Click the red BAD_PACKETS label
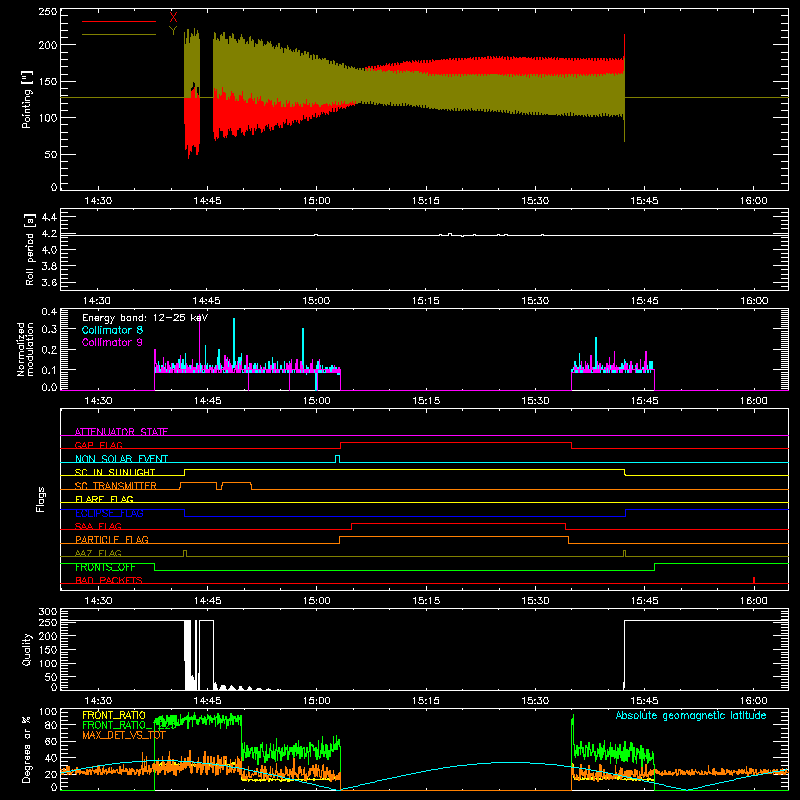 [109, 580]
